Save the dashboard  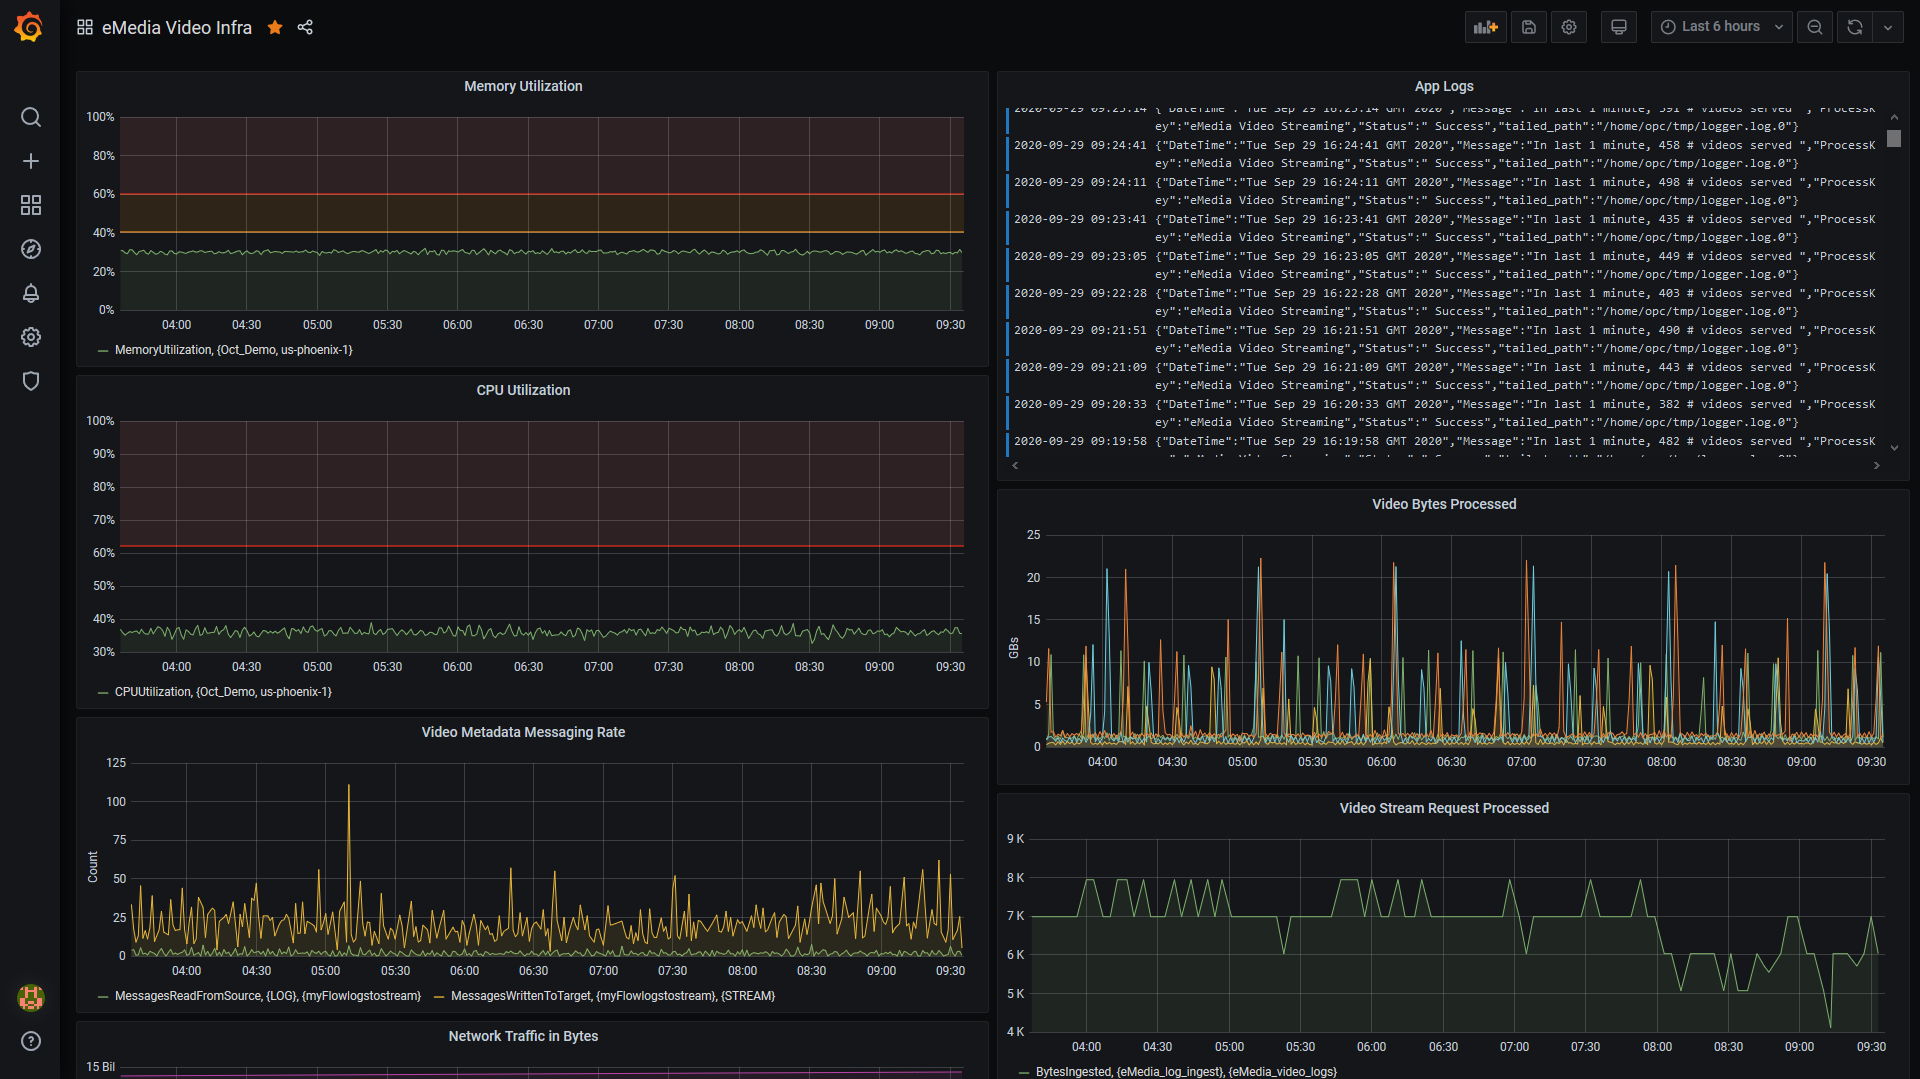1528,27
